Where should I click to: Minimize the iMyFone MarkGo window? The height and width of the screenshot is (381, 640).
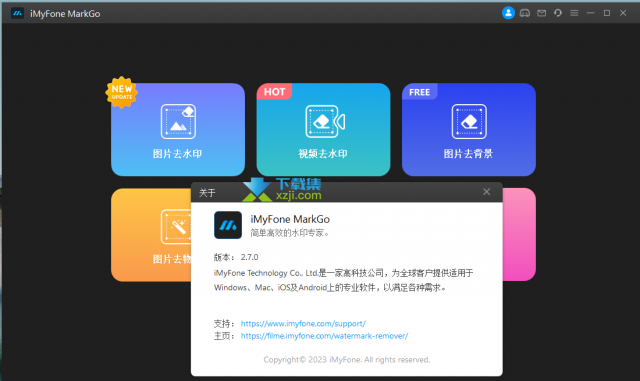591,13
